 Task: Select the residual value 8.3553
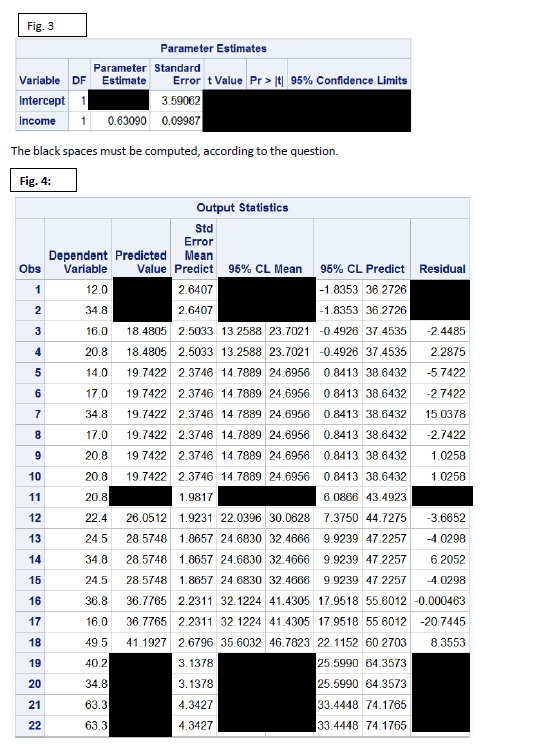point(448,642)
